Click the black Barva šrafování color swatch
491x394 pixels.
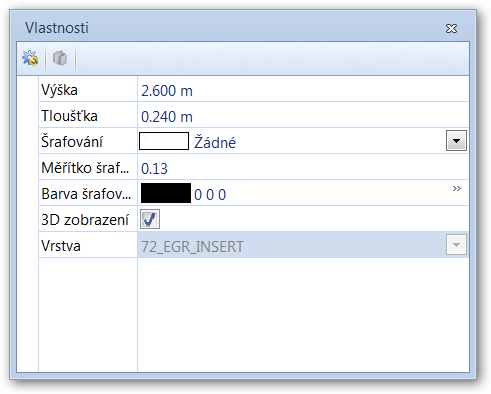tap(166, 193)
